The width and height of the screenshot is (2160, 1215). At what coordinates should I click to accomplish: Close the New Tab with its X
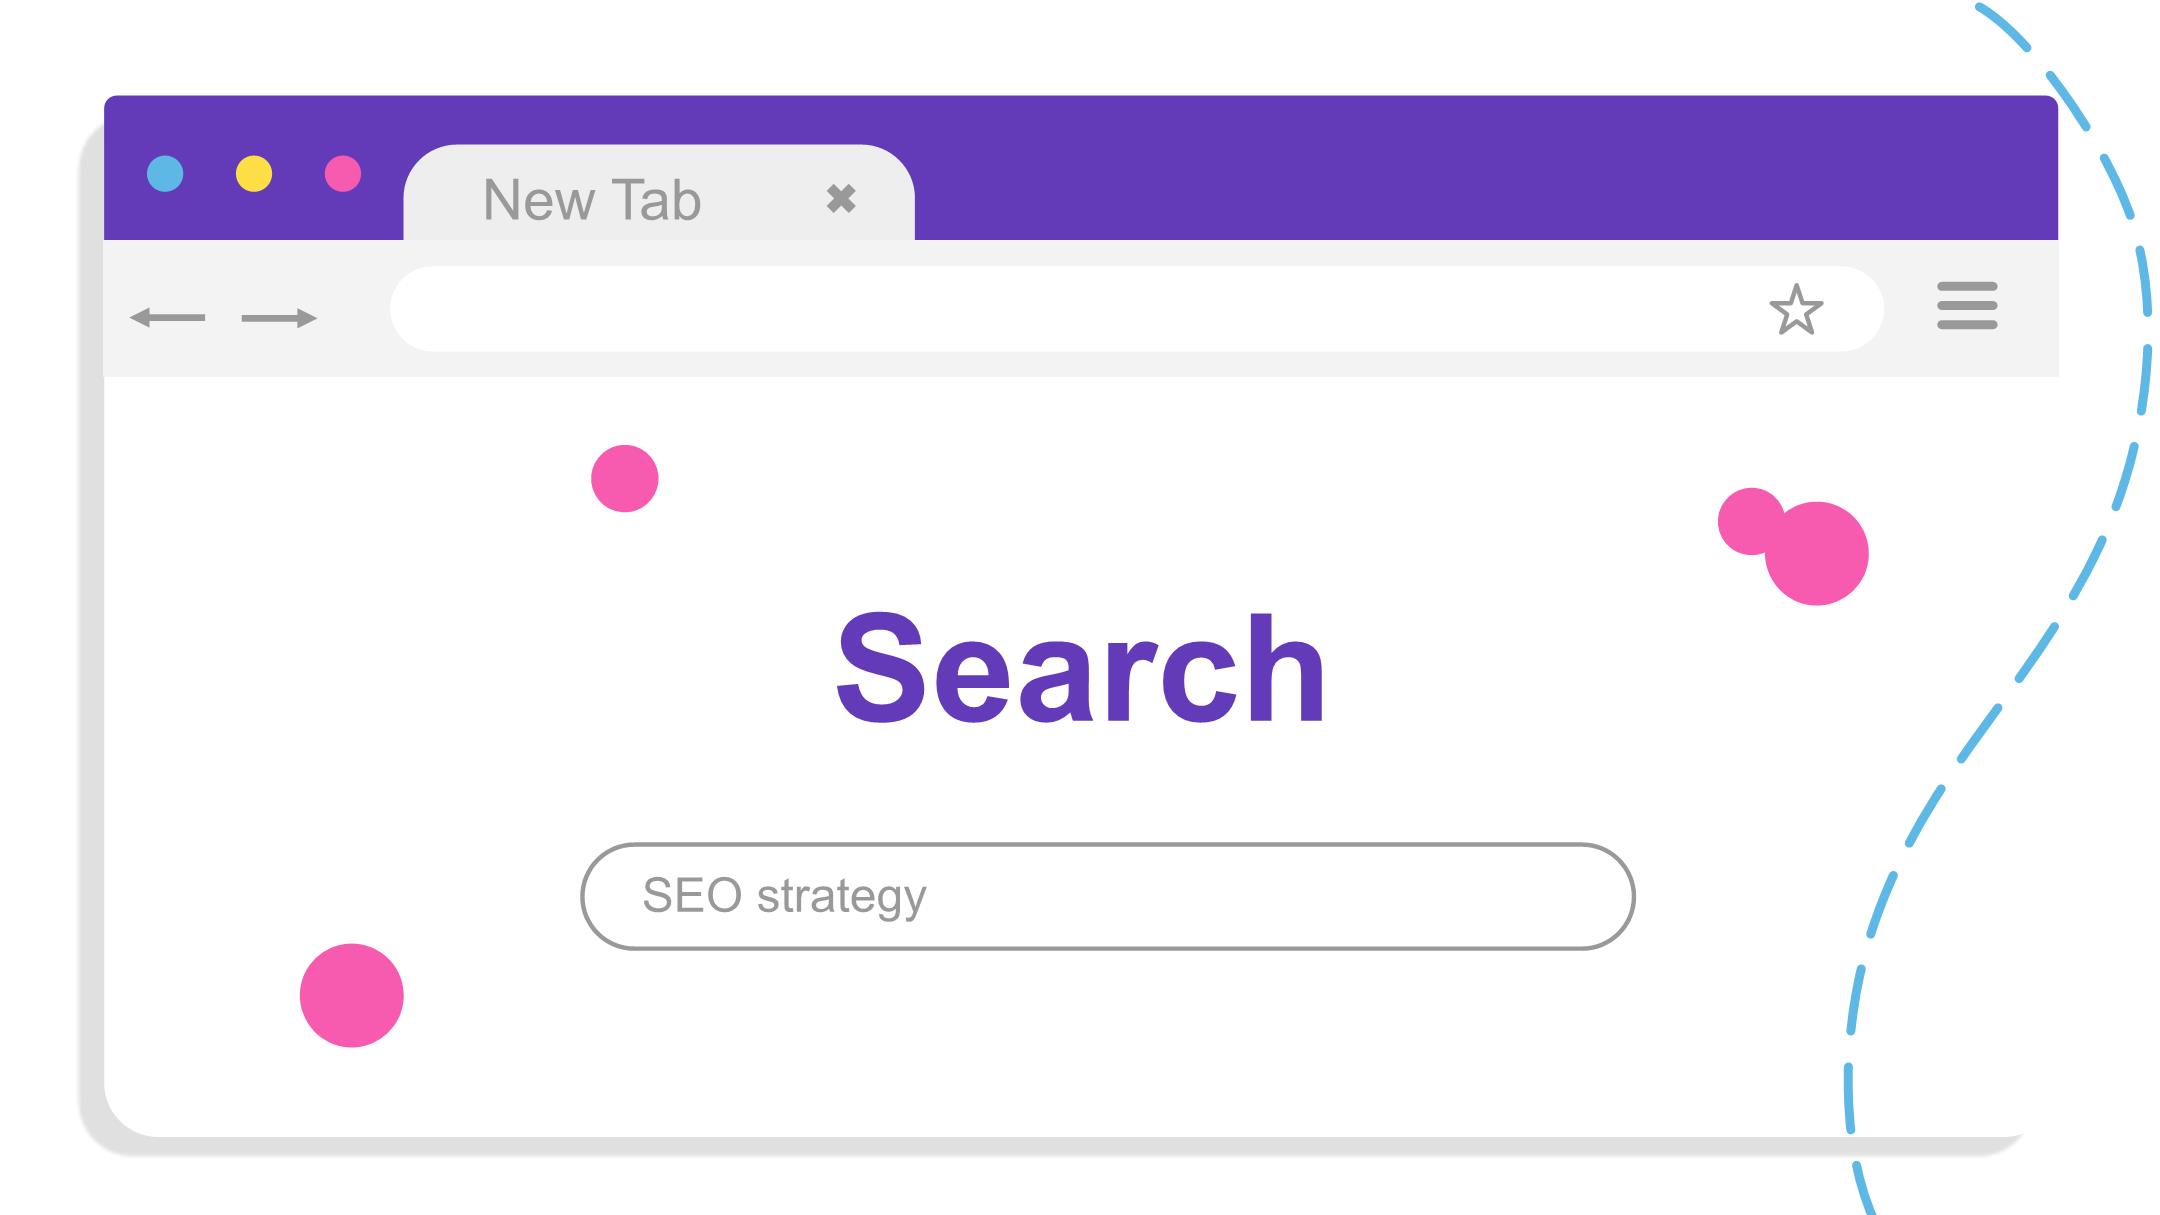tap(841, 199)
